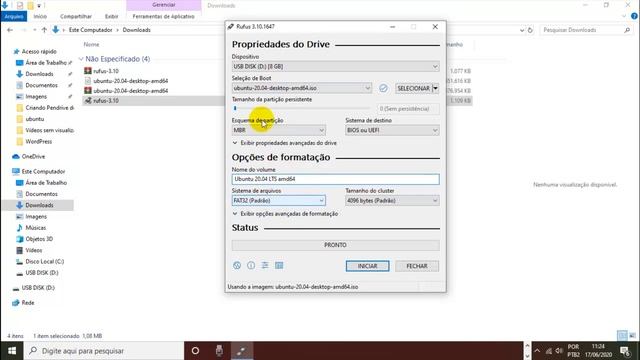Screen dimensions: 640x360
Task: Click the Pesquisar Downloads search box
Action: click(x=586, y=30)
